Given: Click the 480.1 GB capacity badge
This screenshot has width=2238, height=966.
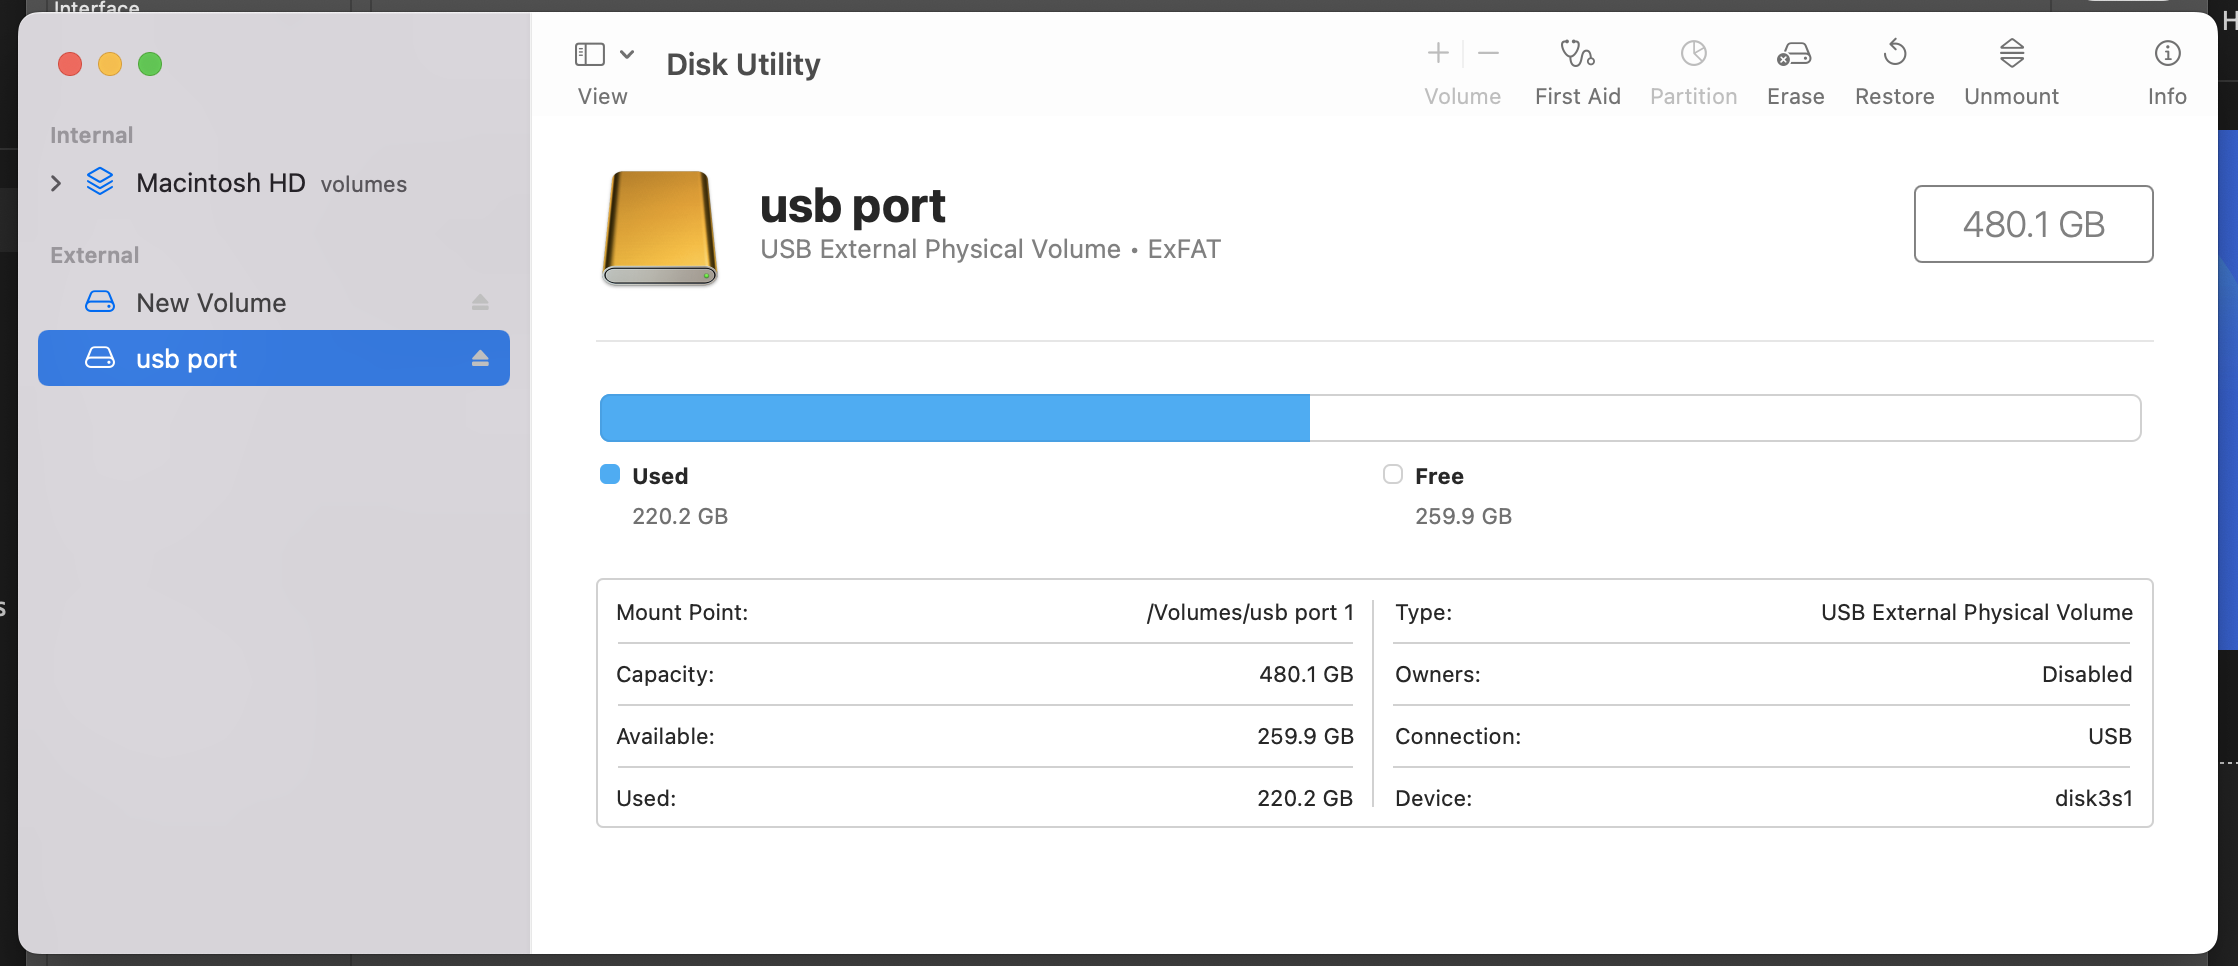Looking at the screenshot, I should point(2032,224).
